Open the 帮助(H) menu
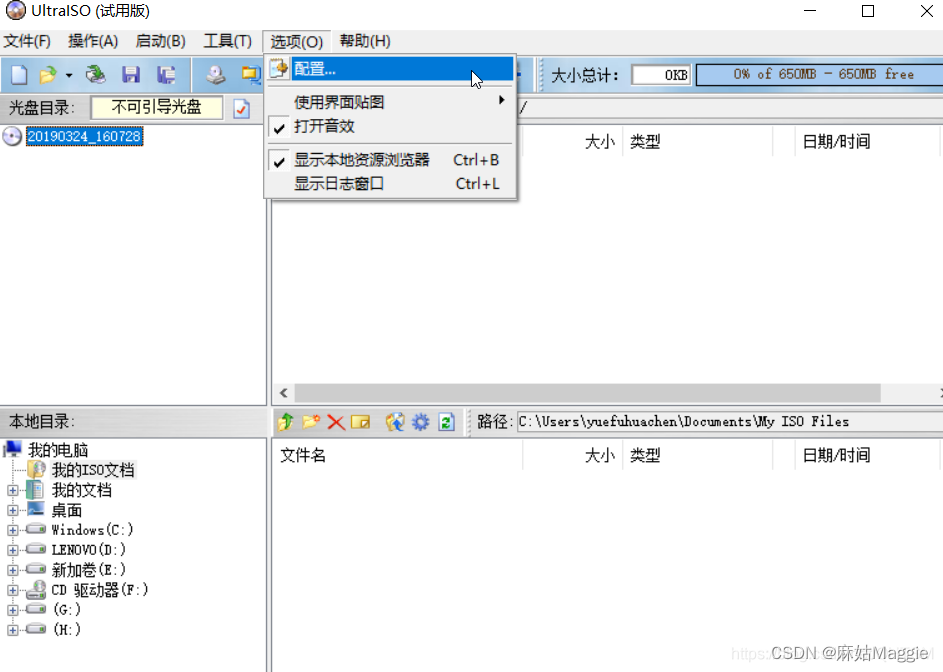Viewport: 943px width, 672px height. pos(365,41)
